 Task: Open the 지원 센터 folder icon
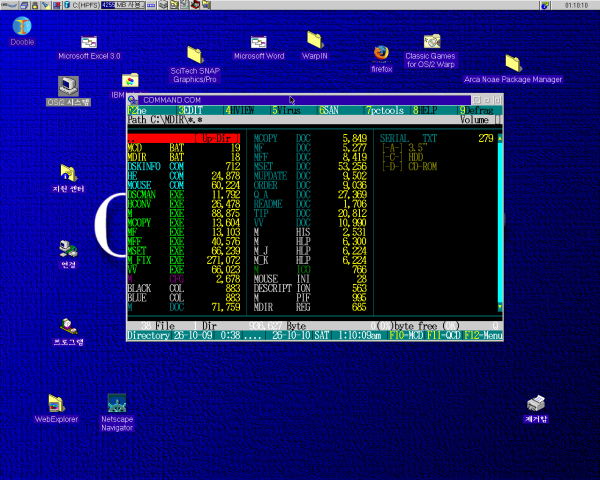click(x=68, y=173)
